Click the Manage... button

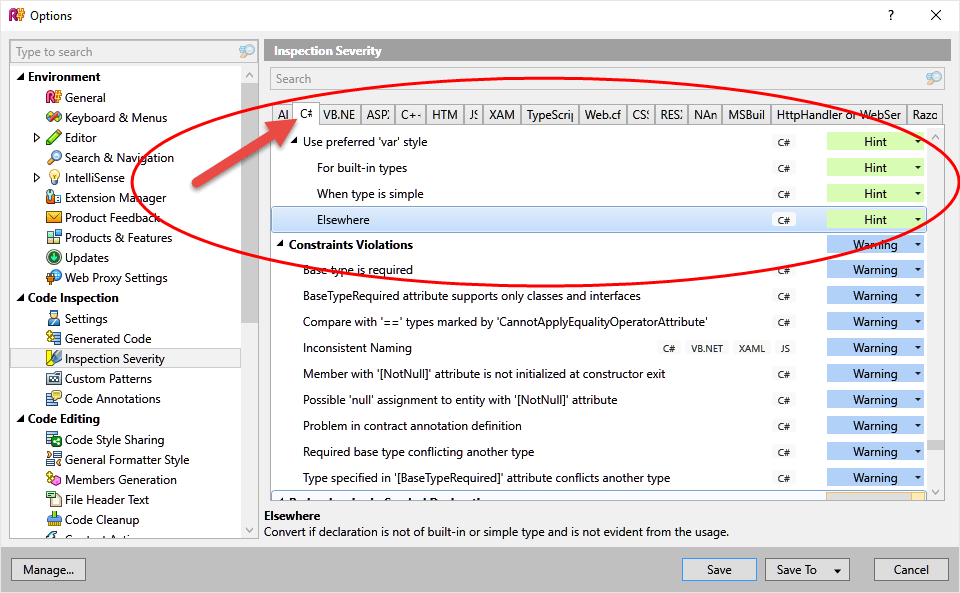pyautogui.click(x=48, y=570)
